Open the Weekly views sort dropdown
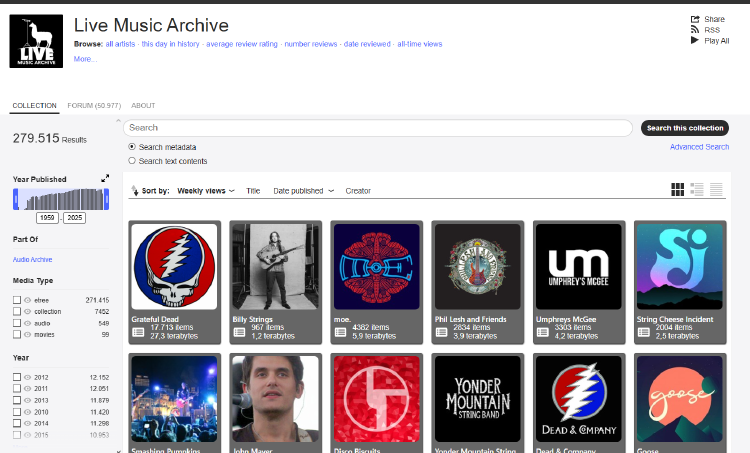Viewport: 750px width, 453px height. click(x=205, y=190)
